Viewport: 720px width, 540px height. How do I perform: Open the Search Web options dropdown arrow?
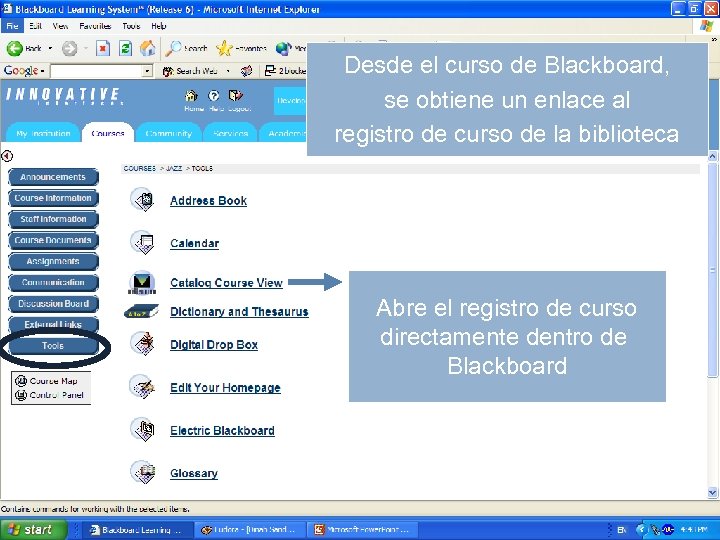(228, 71)
